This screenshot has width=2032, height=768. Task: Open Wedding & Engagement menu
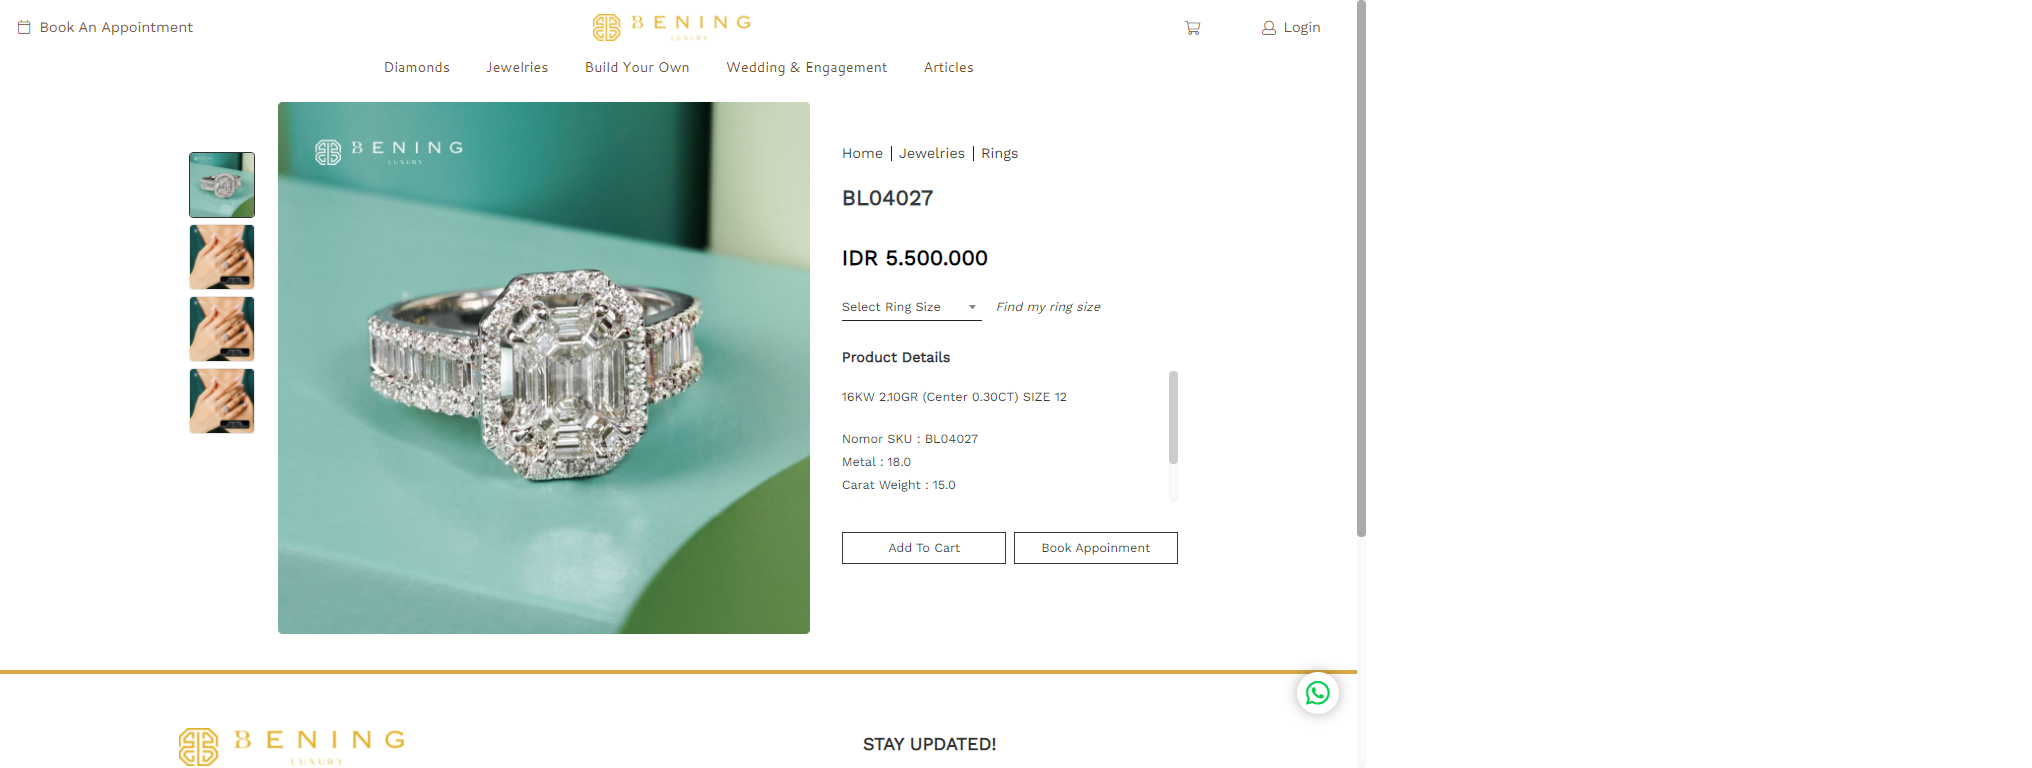click(807, 67)
